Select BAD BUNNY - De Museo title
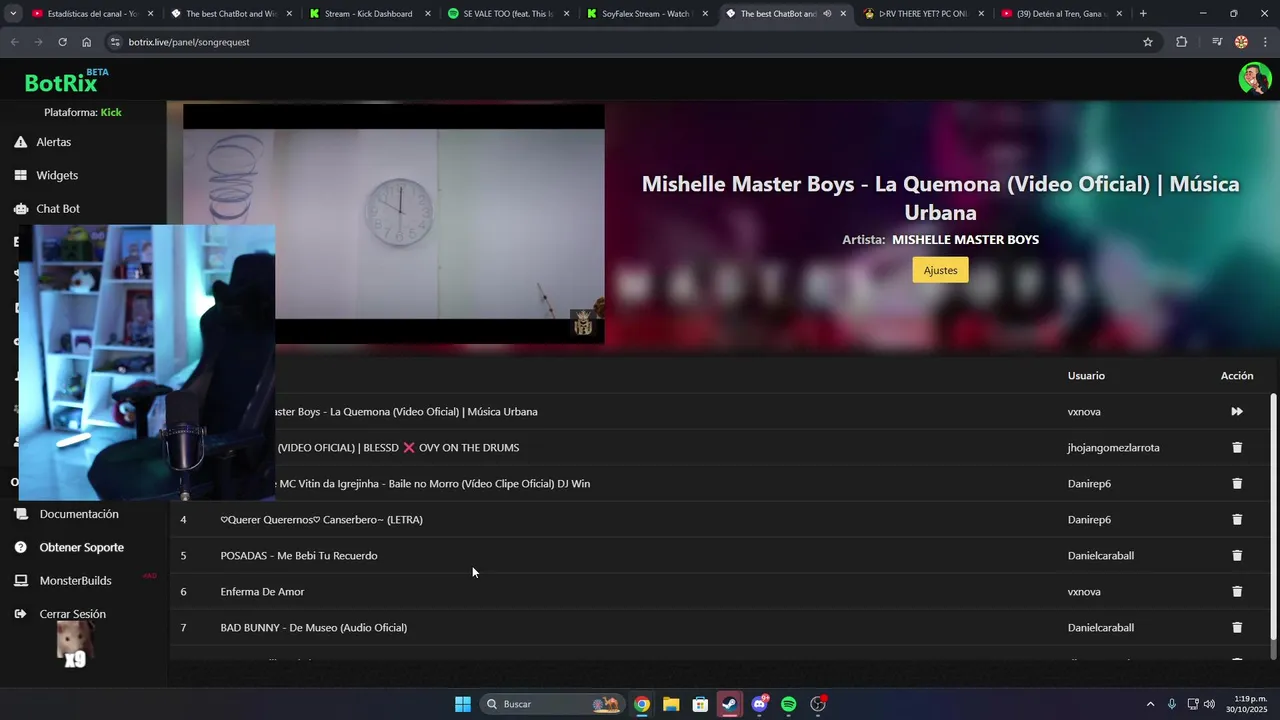 [x=313, y=627]
